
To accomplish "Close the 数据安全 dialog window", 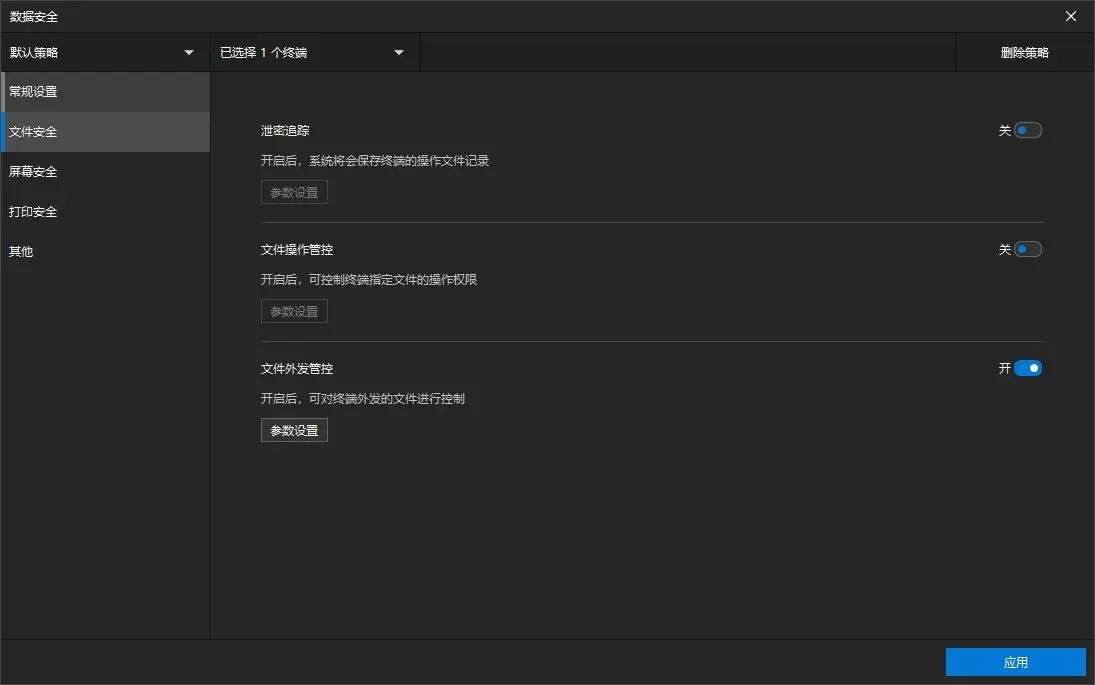I will [1071, 16].
